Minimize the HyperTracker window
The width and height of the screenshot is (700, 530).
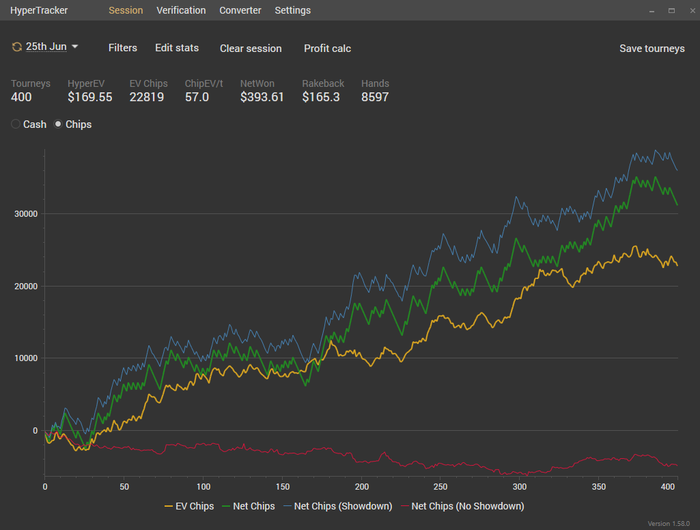652,11
